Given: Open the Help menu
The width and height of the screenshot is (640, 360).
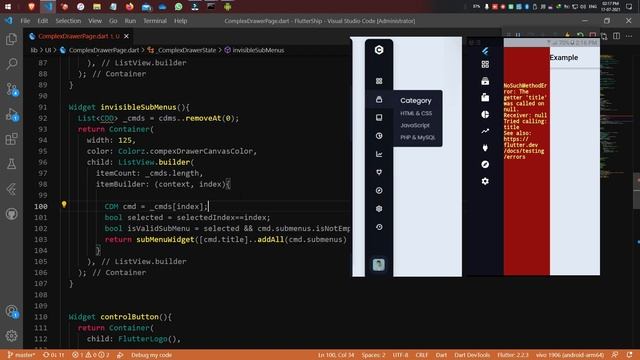Looking at the screenshot, I should click(180, 21).
